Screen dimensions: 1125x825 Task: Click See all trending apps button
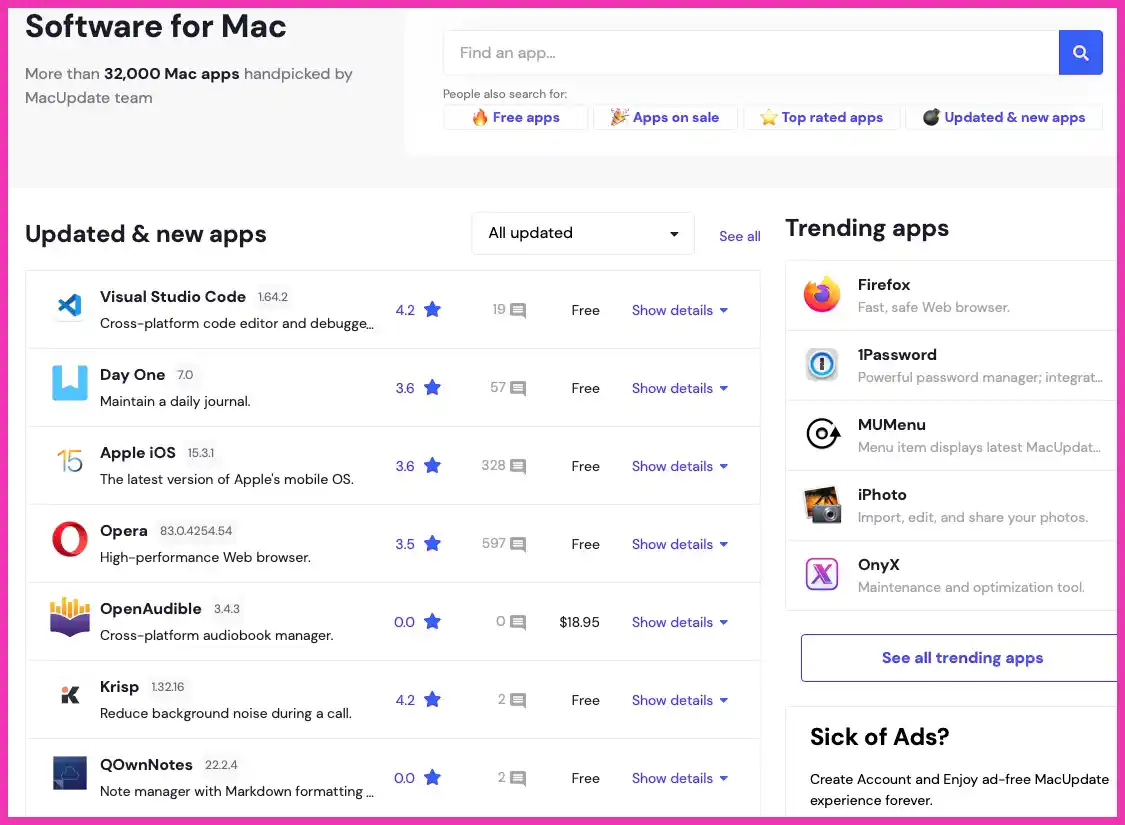(961, 658)
